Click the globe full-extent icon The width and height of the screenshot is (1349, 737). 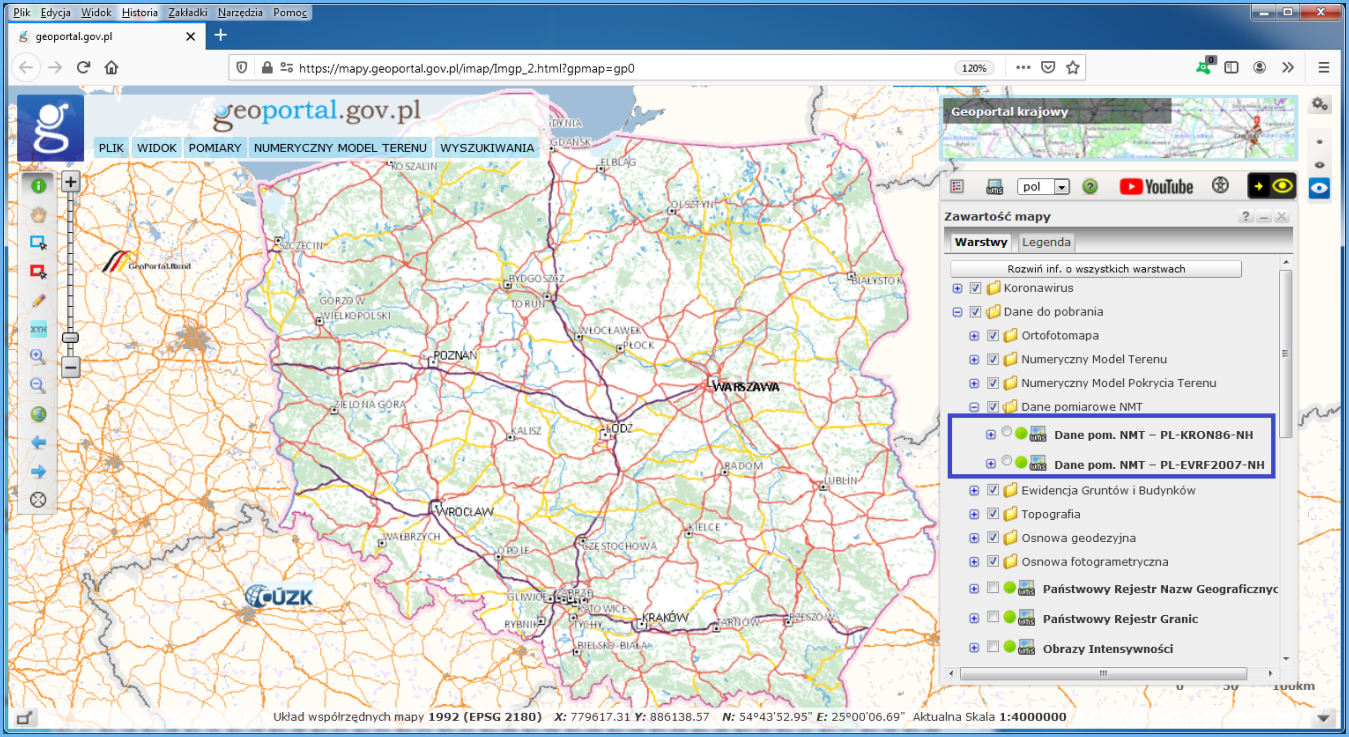click(39, 414)
